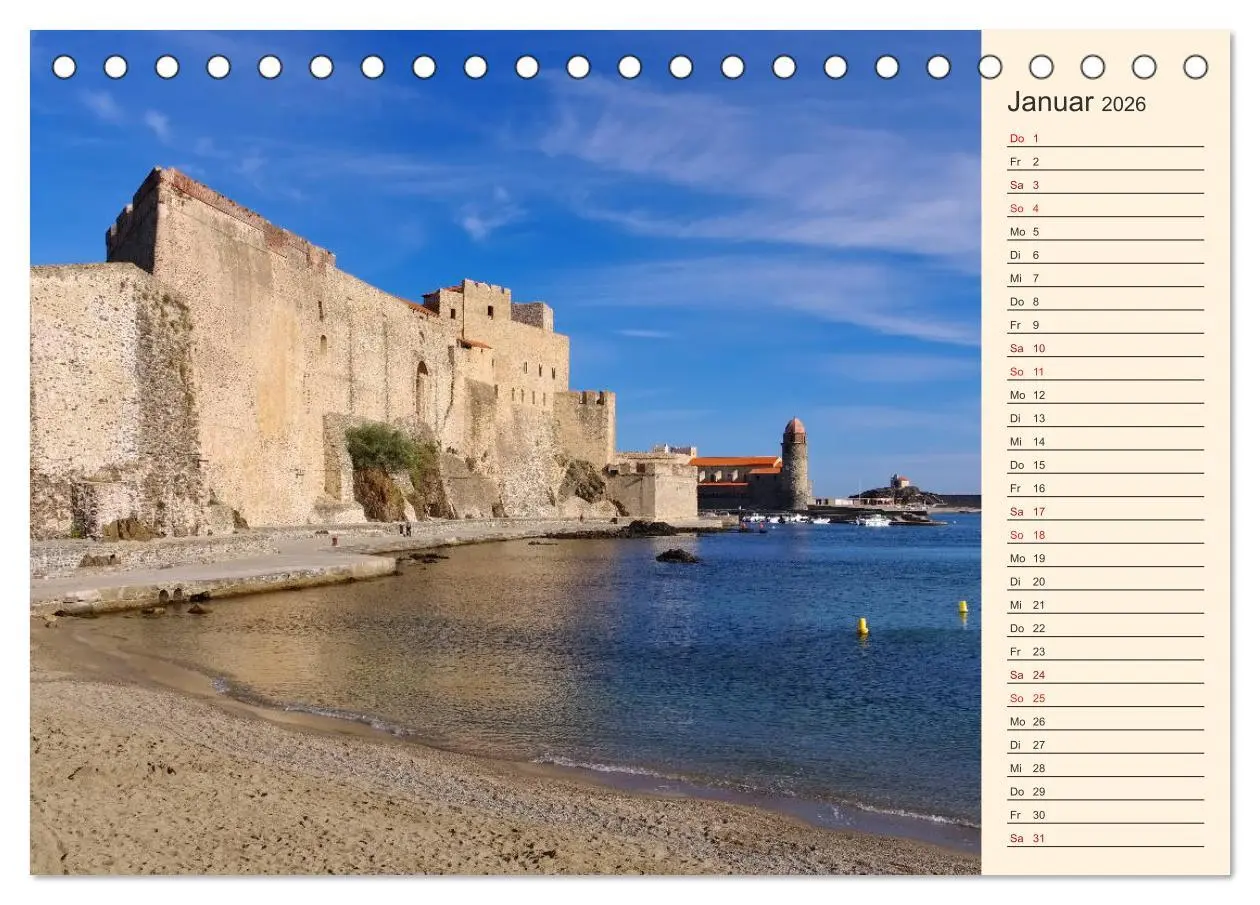Select the 'Mo 12' date row
The width and height of the screenshot is (1260, 905).
point(1105,395)
